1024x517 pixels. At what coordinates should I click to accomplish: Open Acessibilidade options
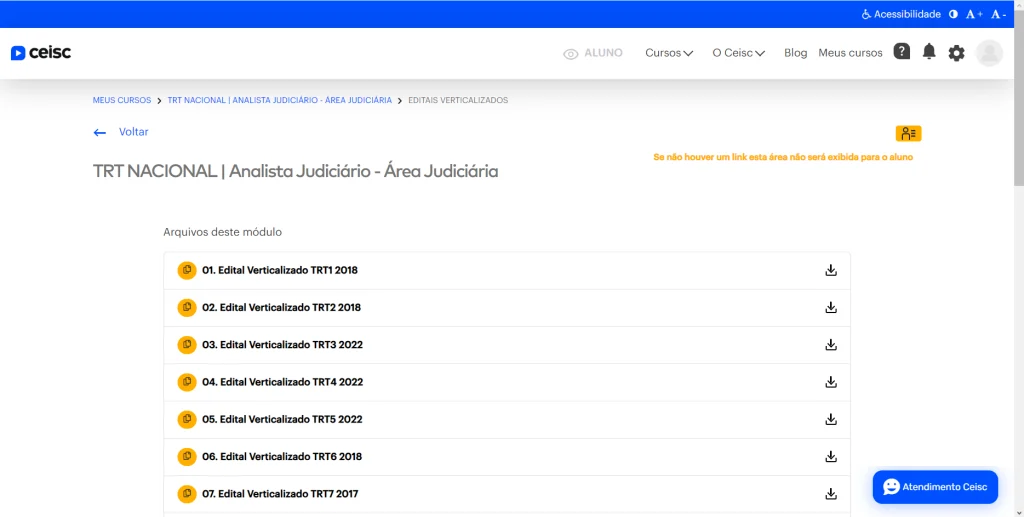coord(901,14)
